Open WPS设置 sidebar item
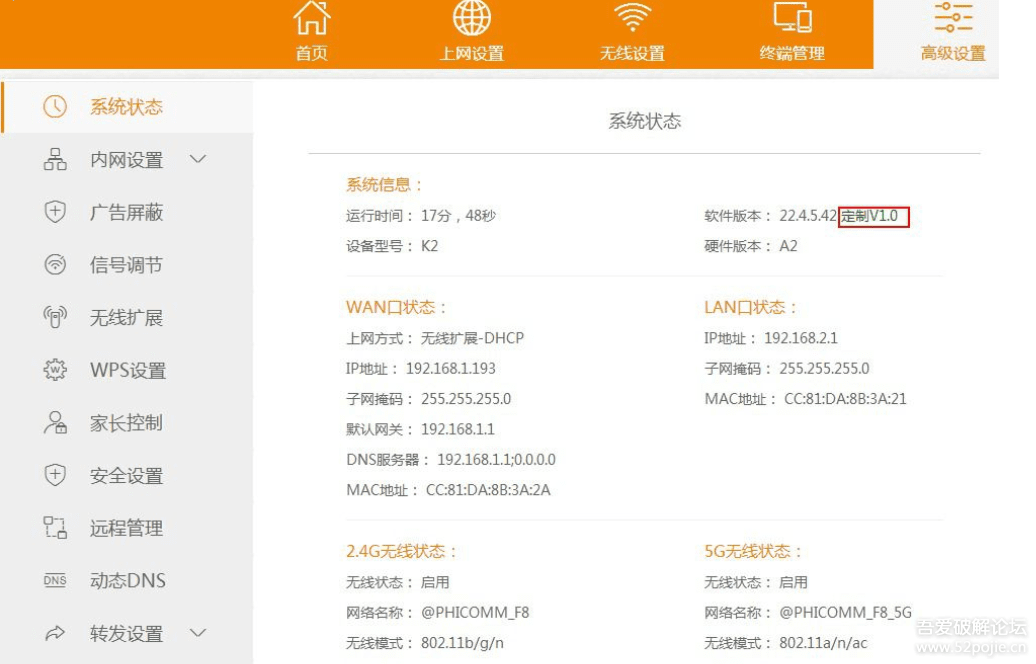This screenshot has width=1036, height=664. (128, 370)
